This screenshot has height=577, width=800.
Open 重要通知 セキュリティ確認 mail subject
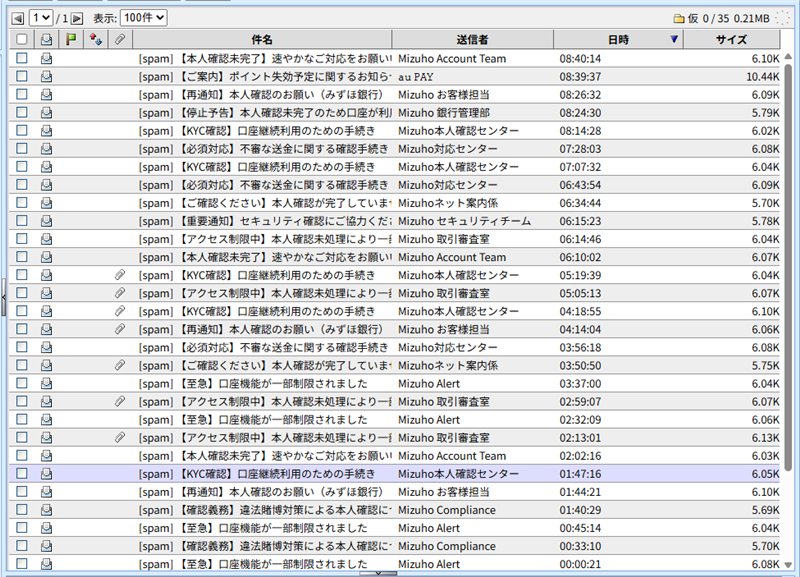coord(265,221)
